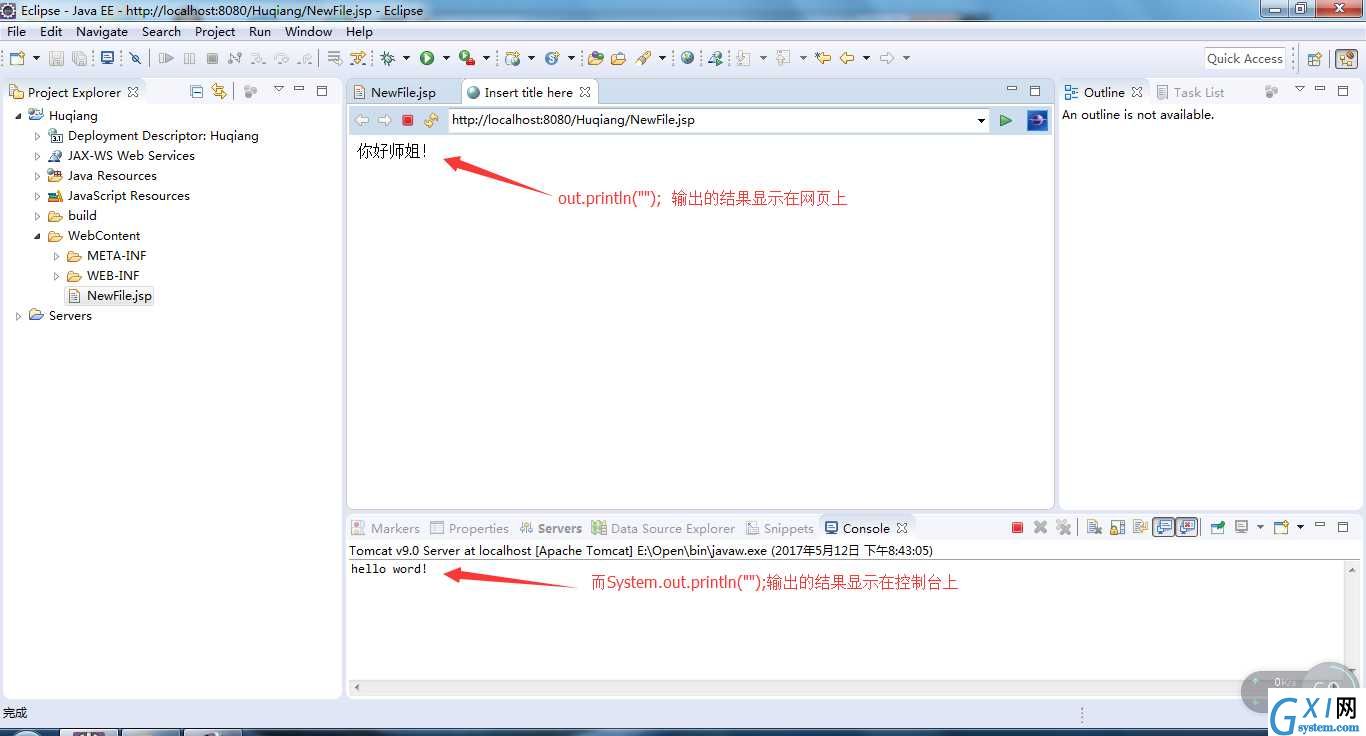1366x736 pixels.
Task: Open dropdown next to Back navigation arrow
Action: (x=866, y=58)
